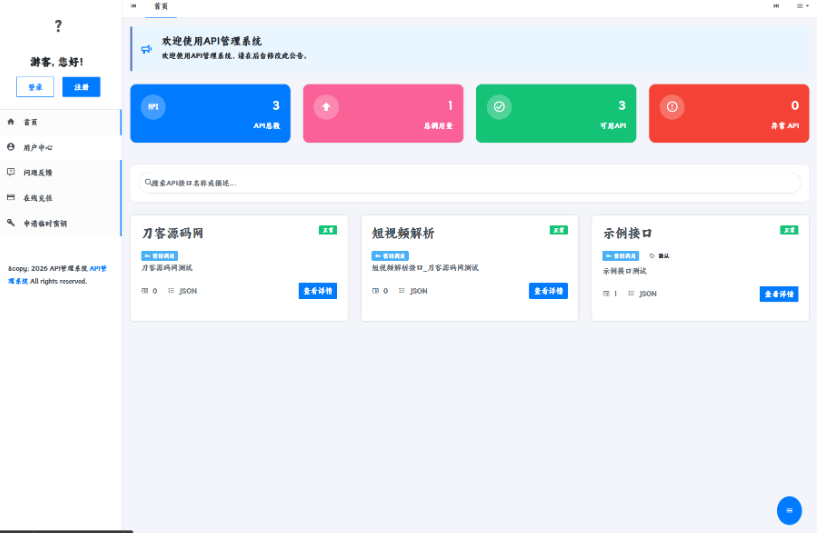Click the API管理系统 footer link
The image size is (817, 533).
pyautogui.click(x=57, y=275)
